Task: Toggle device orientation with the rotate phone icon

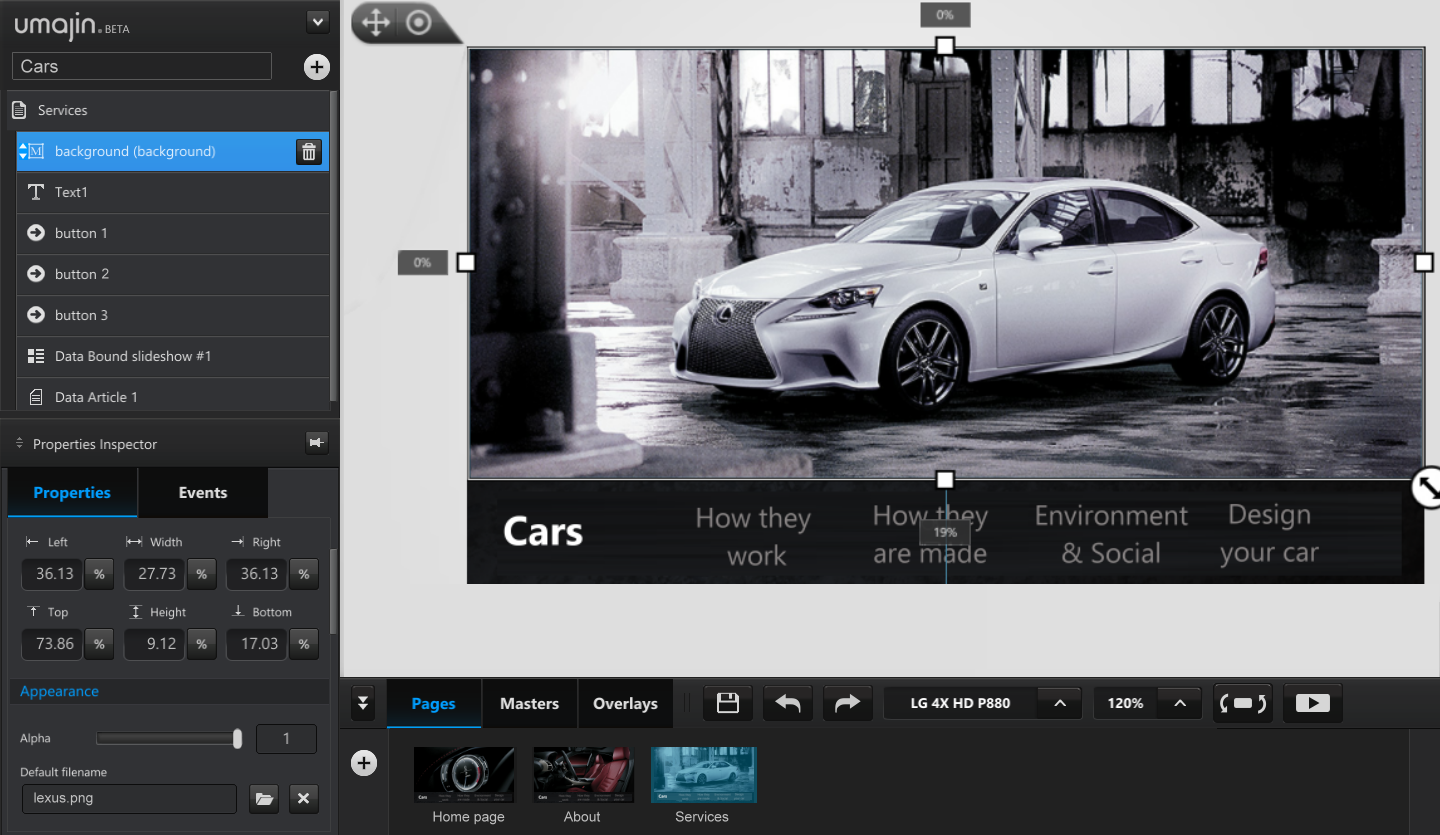Action: [1243, 702]
